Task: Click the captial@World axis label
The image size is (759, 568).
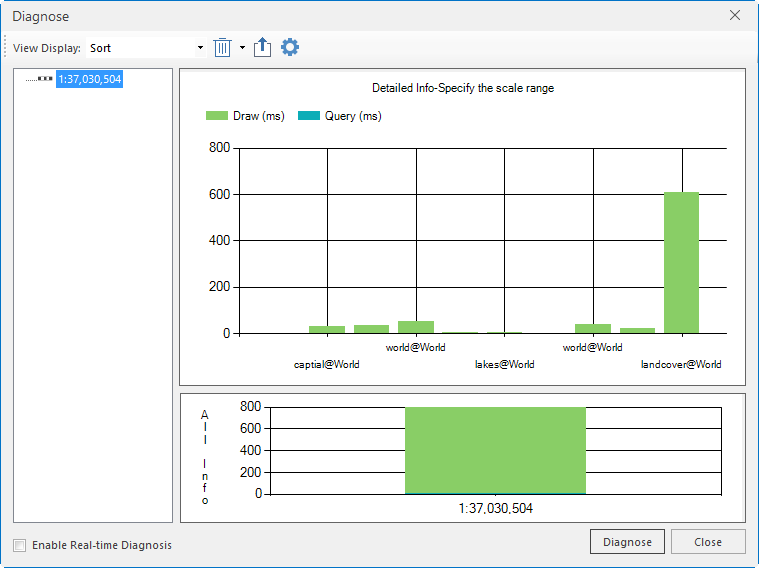Action: coord(326,364)
